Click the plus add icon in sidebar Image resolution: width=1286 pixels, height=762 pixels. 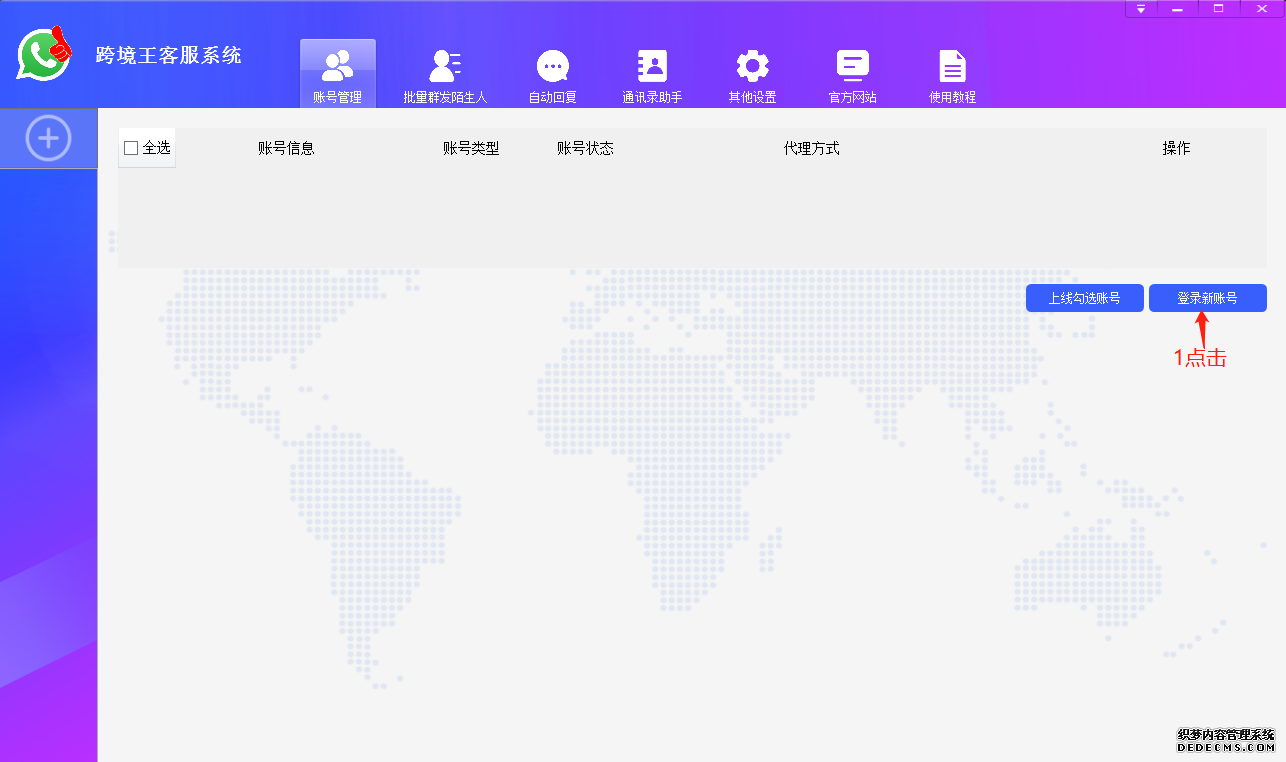[x=48, y=138]
